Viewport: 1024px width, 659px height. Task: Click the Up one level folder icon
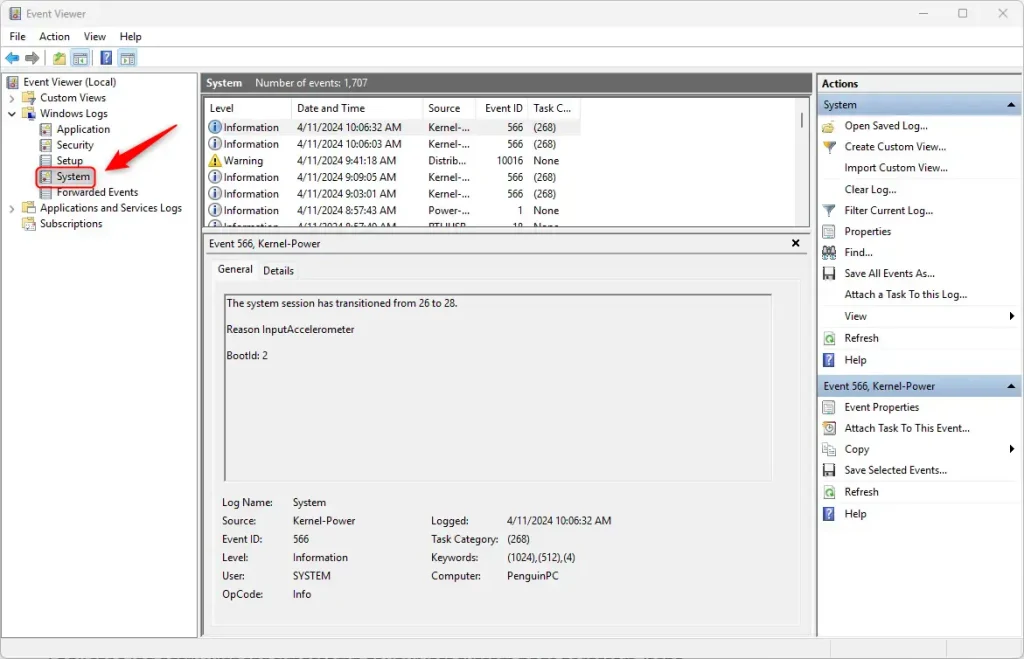tap(59, 58)
